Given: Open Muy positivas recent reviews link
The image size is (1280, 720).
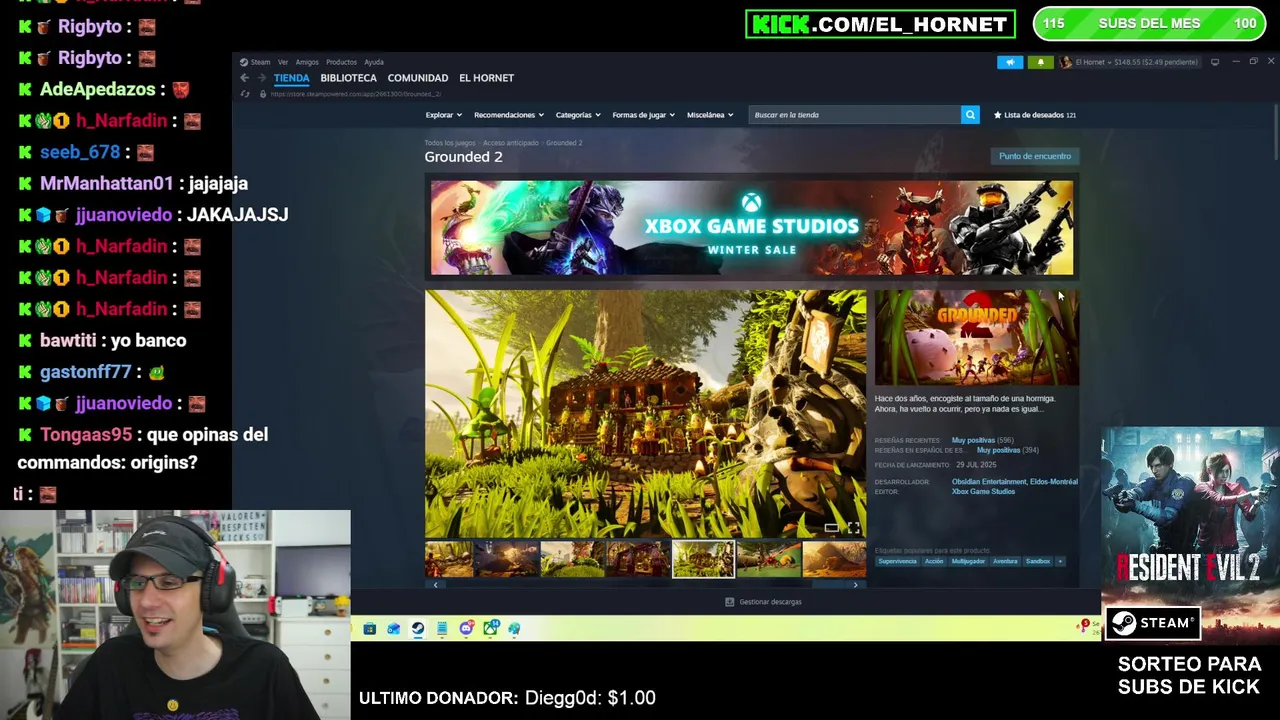Looking at the screenshot, I should (973, 440).
